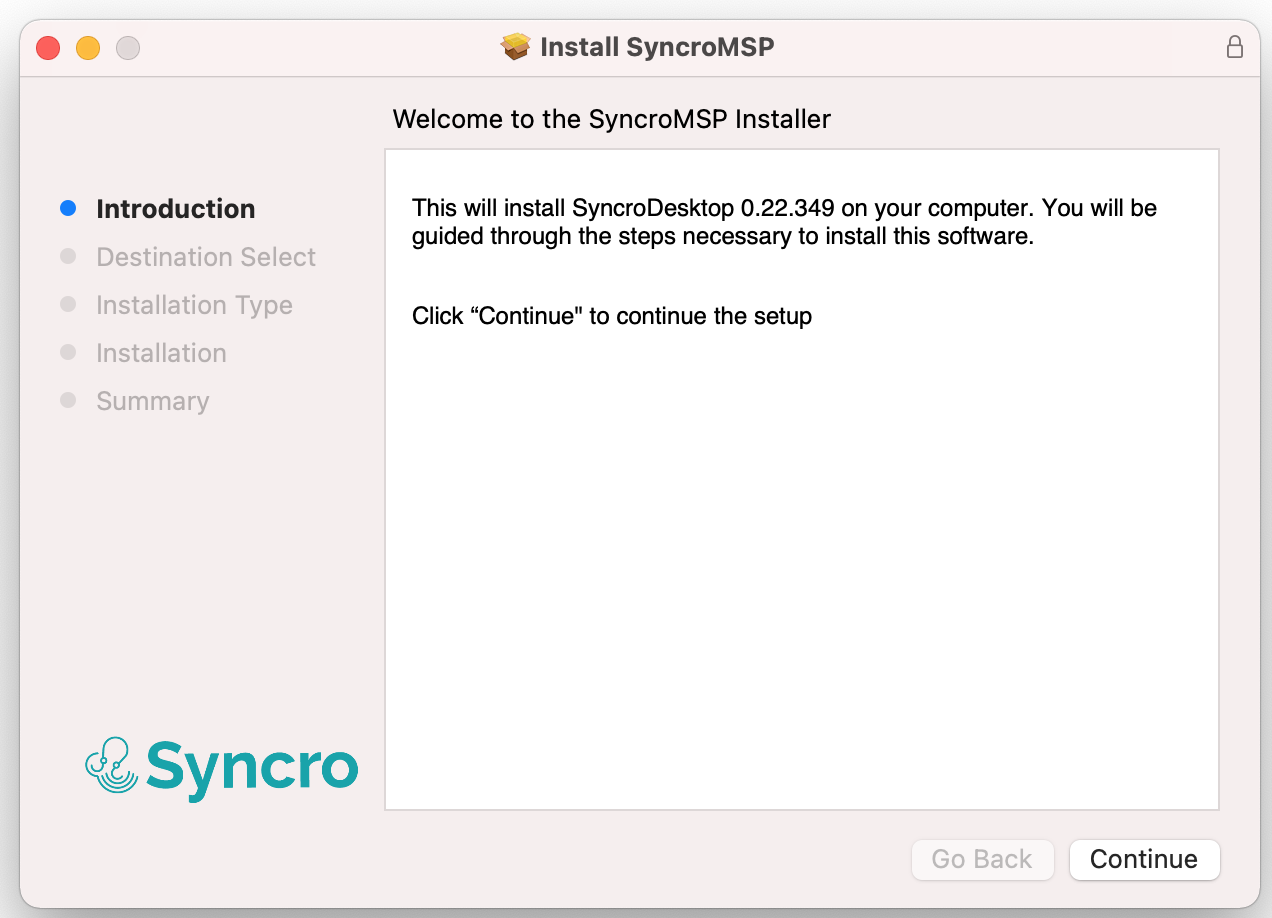Go to the Installation step label
The image size is (1272, 918).
[x=161, y=353]
